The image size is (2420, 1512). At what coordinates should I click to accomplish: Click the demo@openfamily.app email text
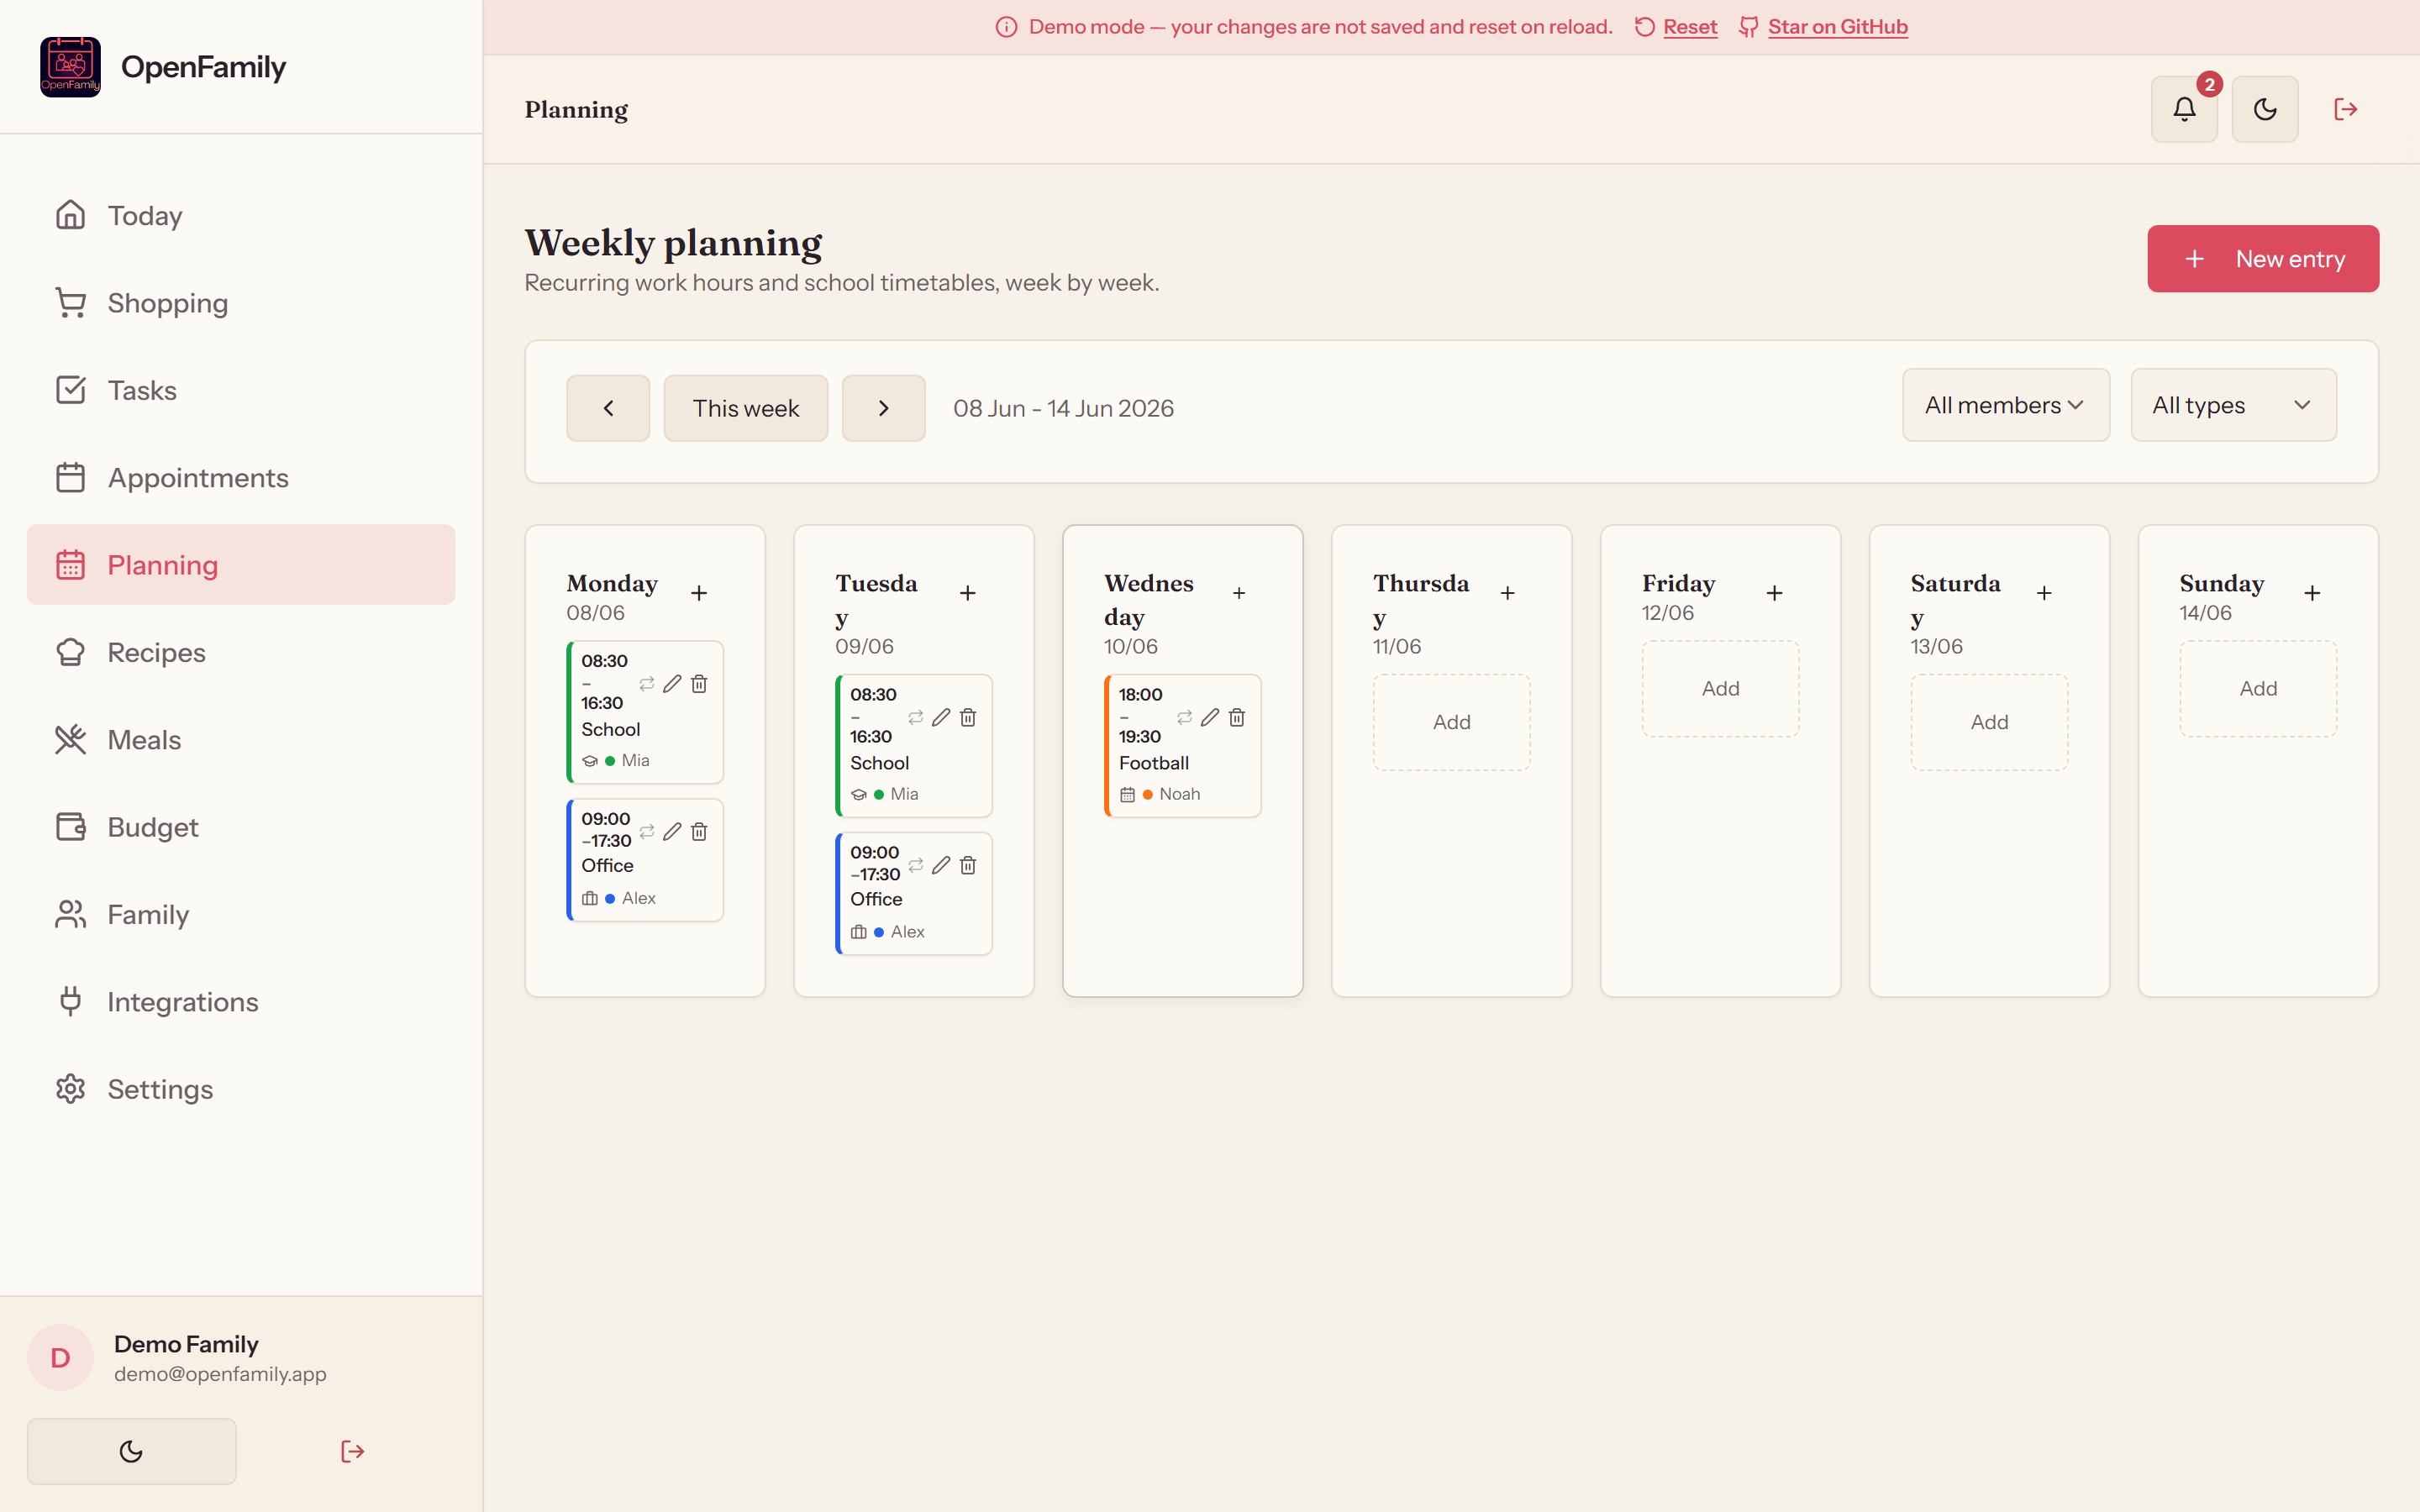click(220, 1374)
